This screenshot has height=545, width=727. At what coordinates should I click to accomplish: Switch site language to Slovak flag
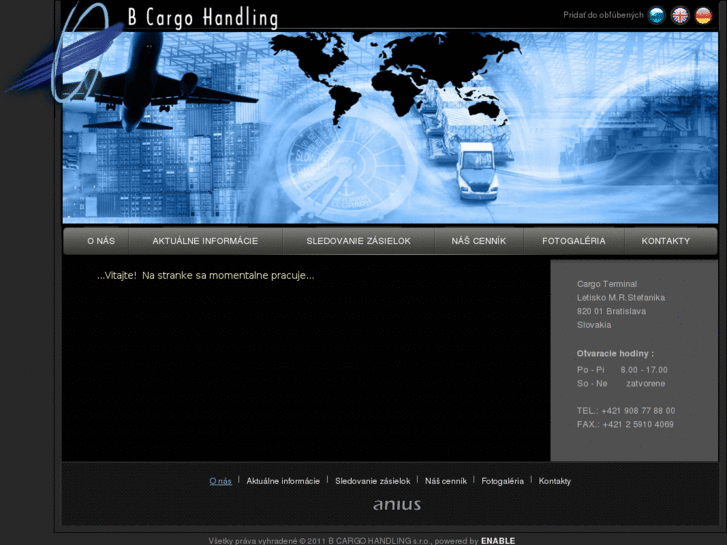tap(657, 16)
